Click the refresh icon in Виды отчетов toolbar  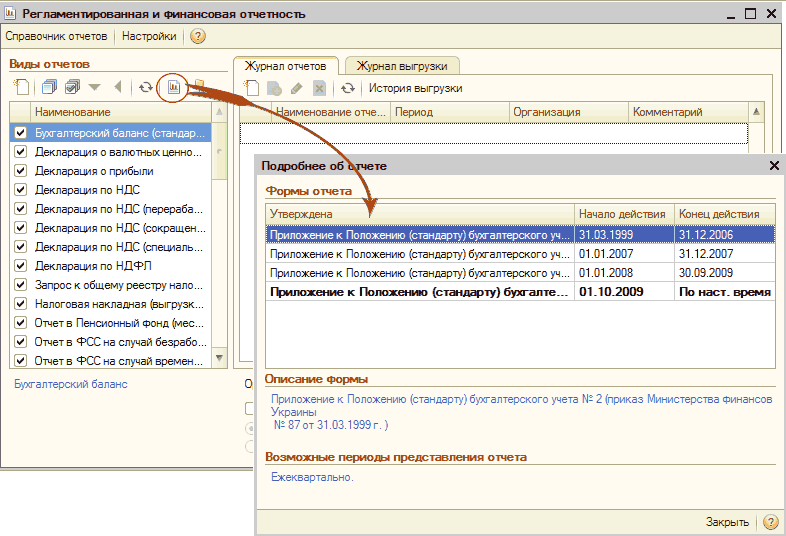pyautogui.click(x=146, y=87)
